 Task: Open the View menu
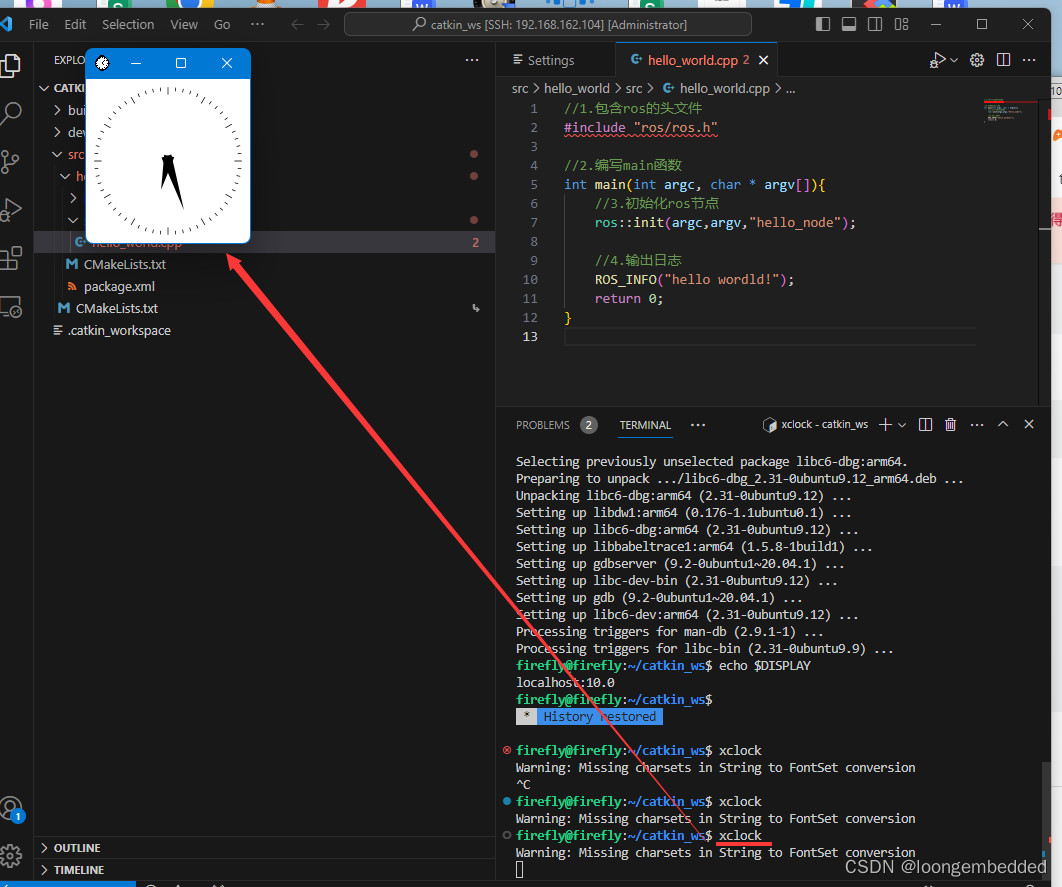(184, 24)
